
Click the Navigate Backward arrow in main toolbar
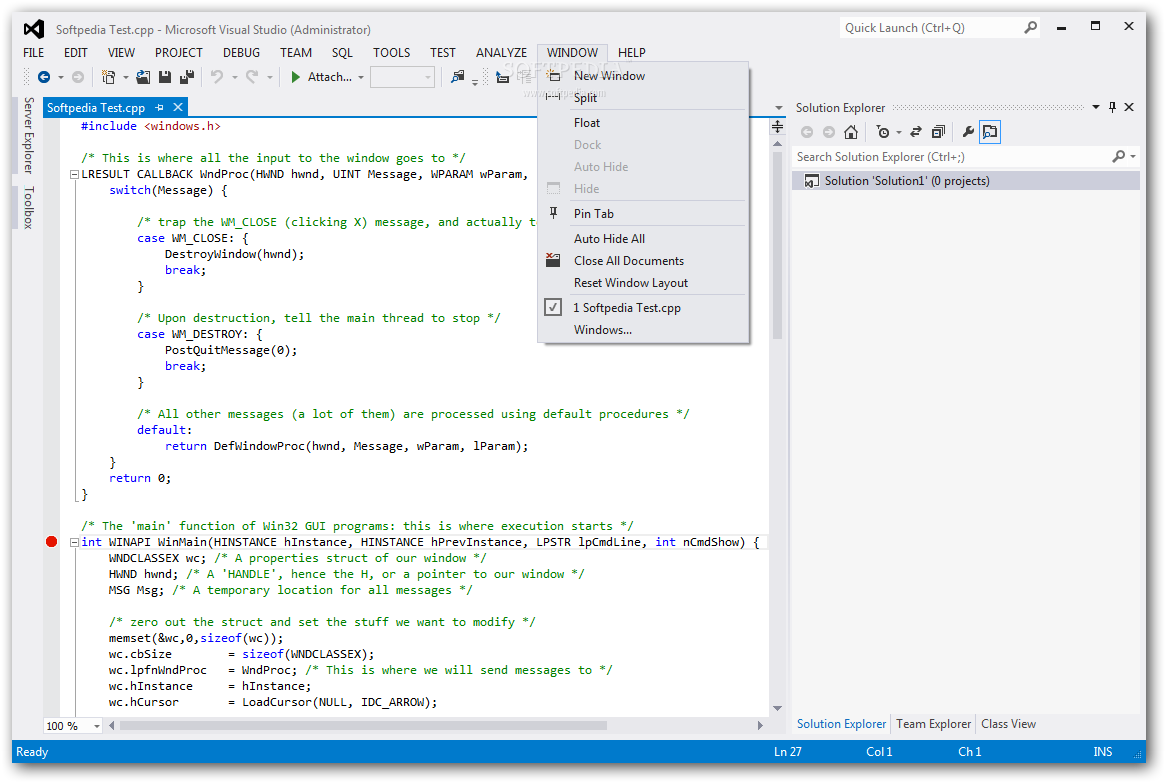click(44, 77)
